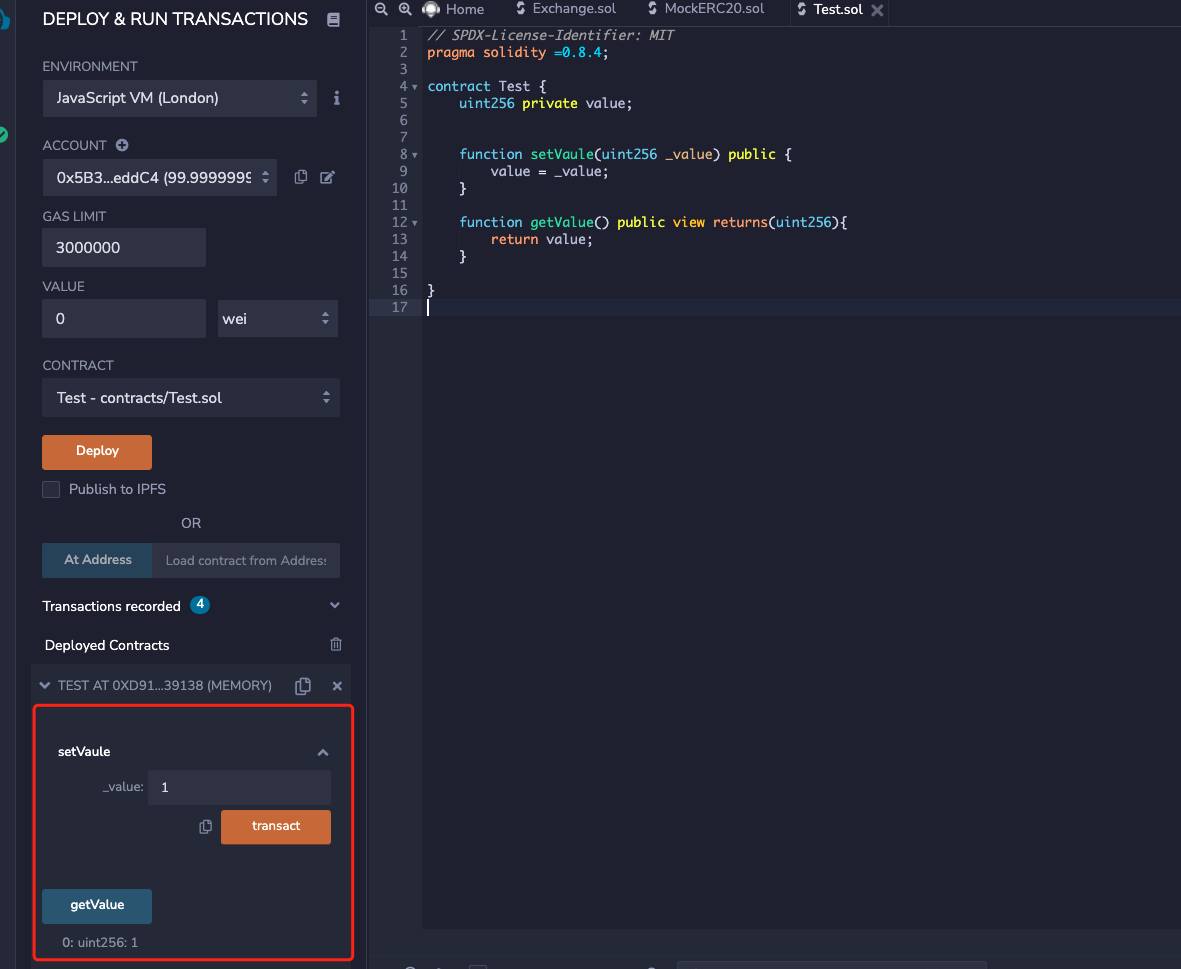Open the Environment dropdown
Screen dimensions: 1181x969
coord(179,99)
